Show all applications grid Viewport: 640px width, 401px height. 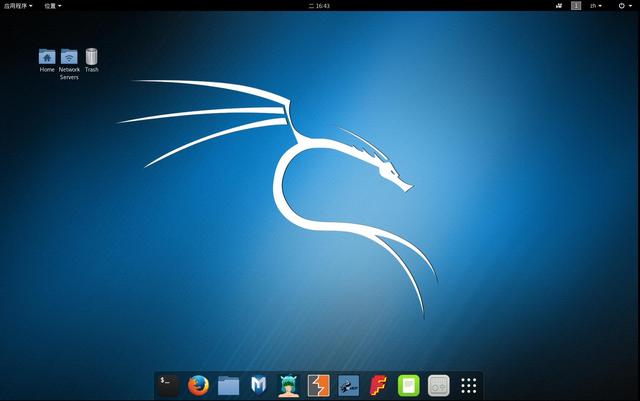[x=469, y=385]
